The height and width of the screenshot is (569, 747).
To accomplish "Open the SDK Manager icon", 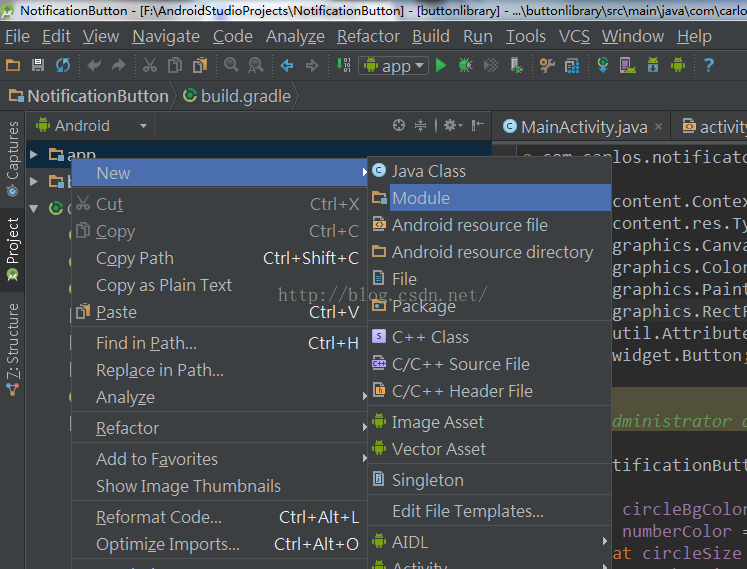I will coord(653,65).
